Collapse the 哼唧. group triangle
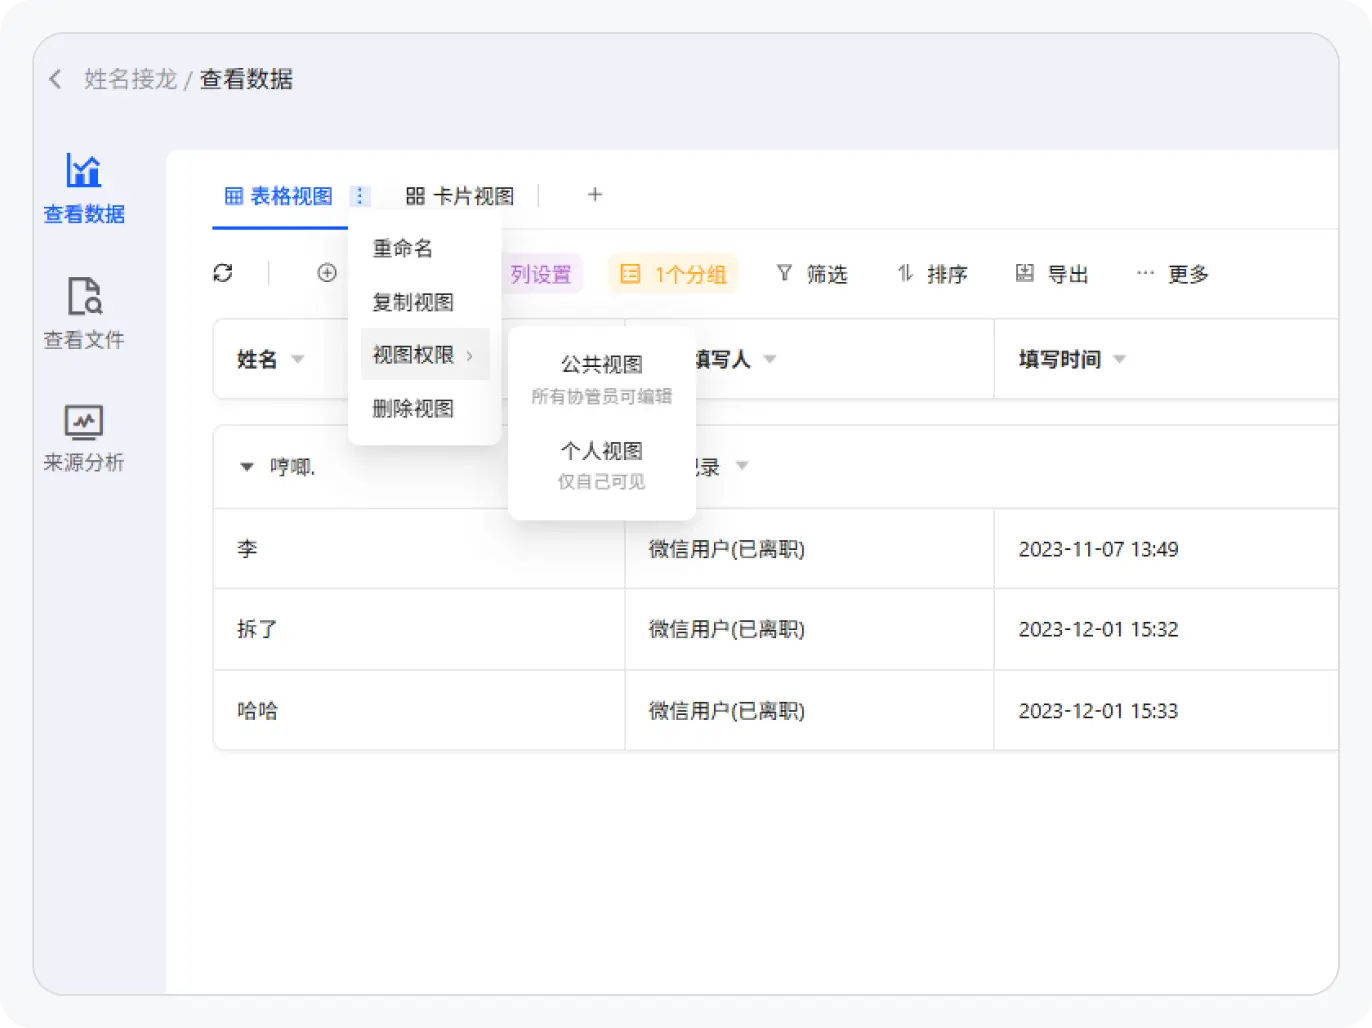Viewport: 1372px width, 1028px height. (247, 467)
